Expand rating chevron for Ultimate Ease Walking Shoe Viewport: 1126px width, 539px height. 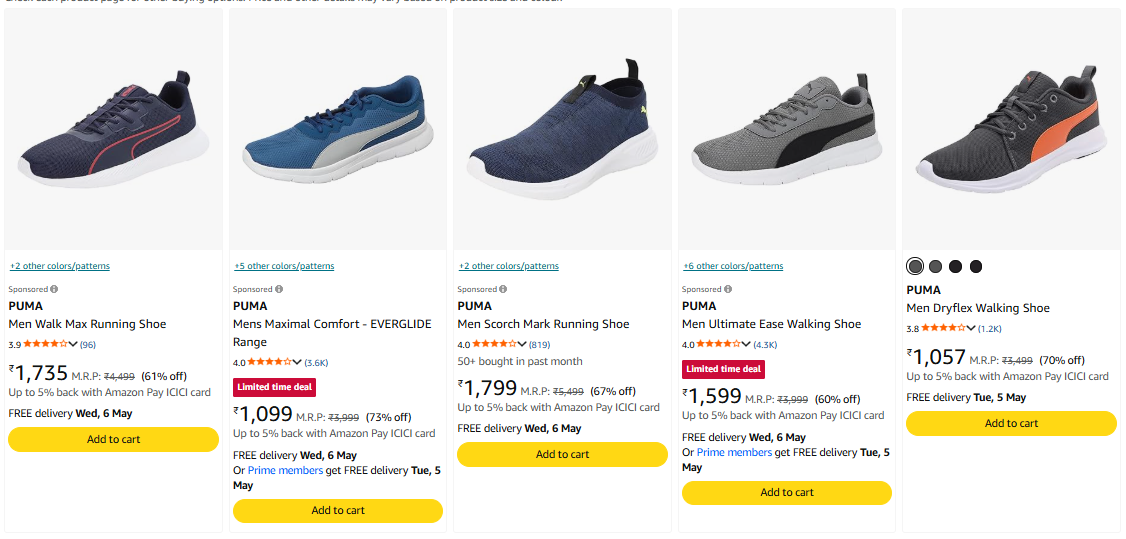coord(747,345)
